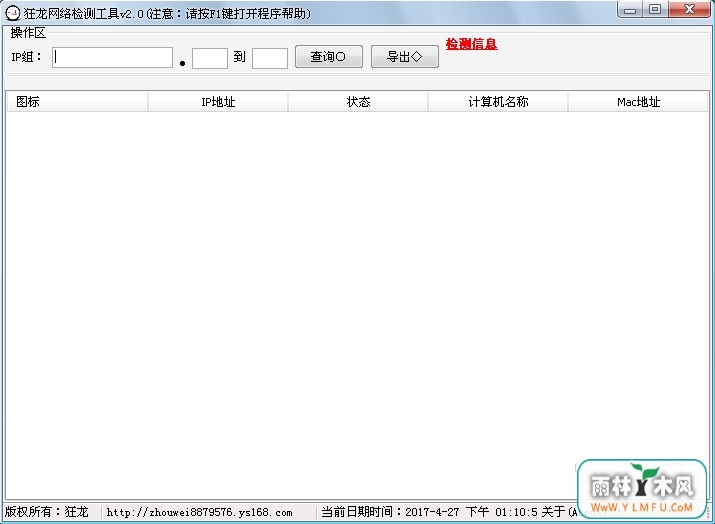Start the scan with the 查询 button

pos(329,57)
